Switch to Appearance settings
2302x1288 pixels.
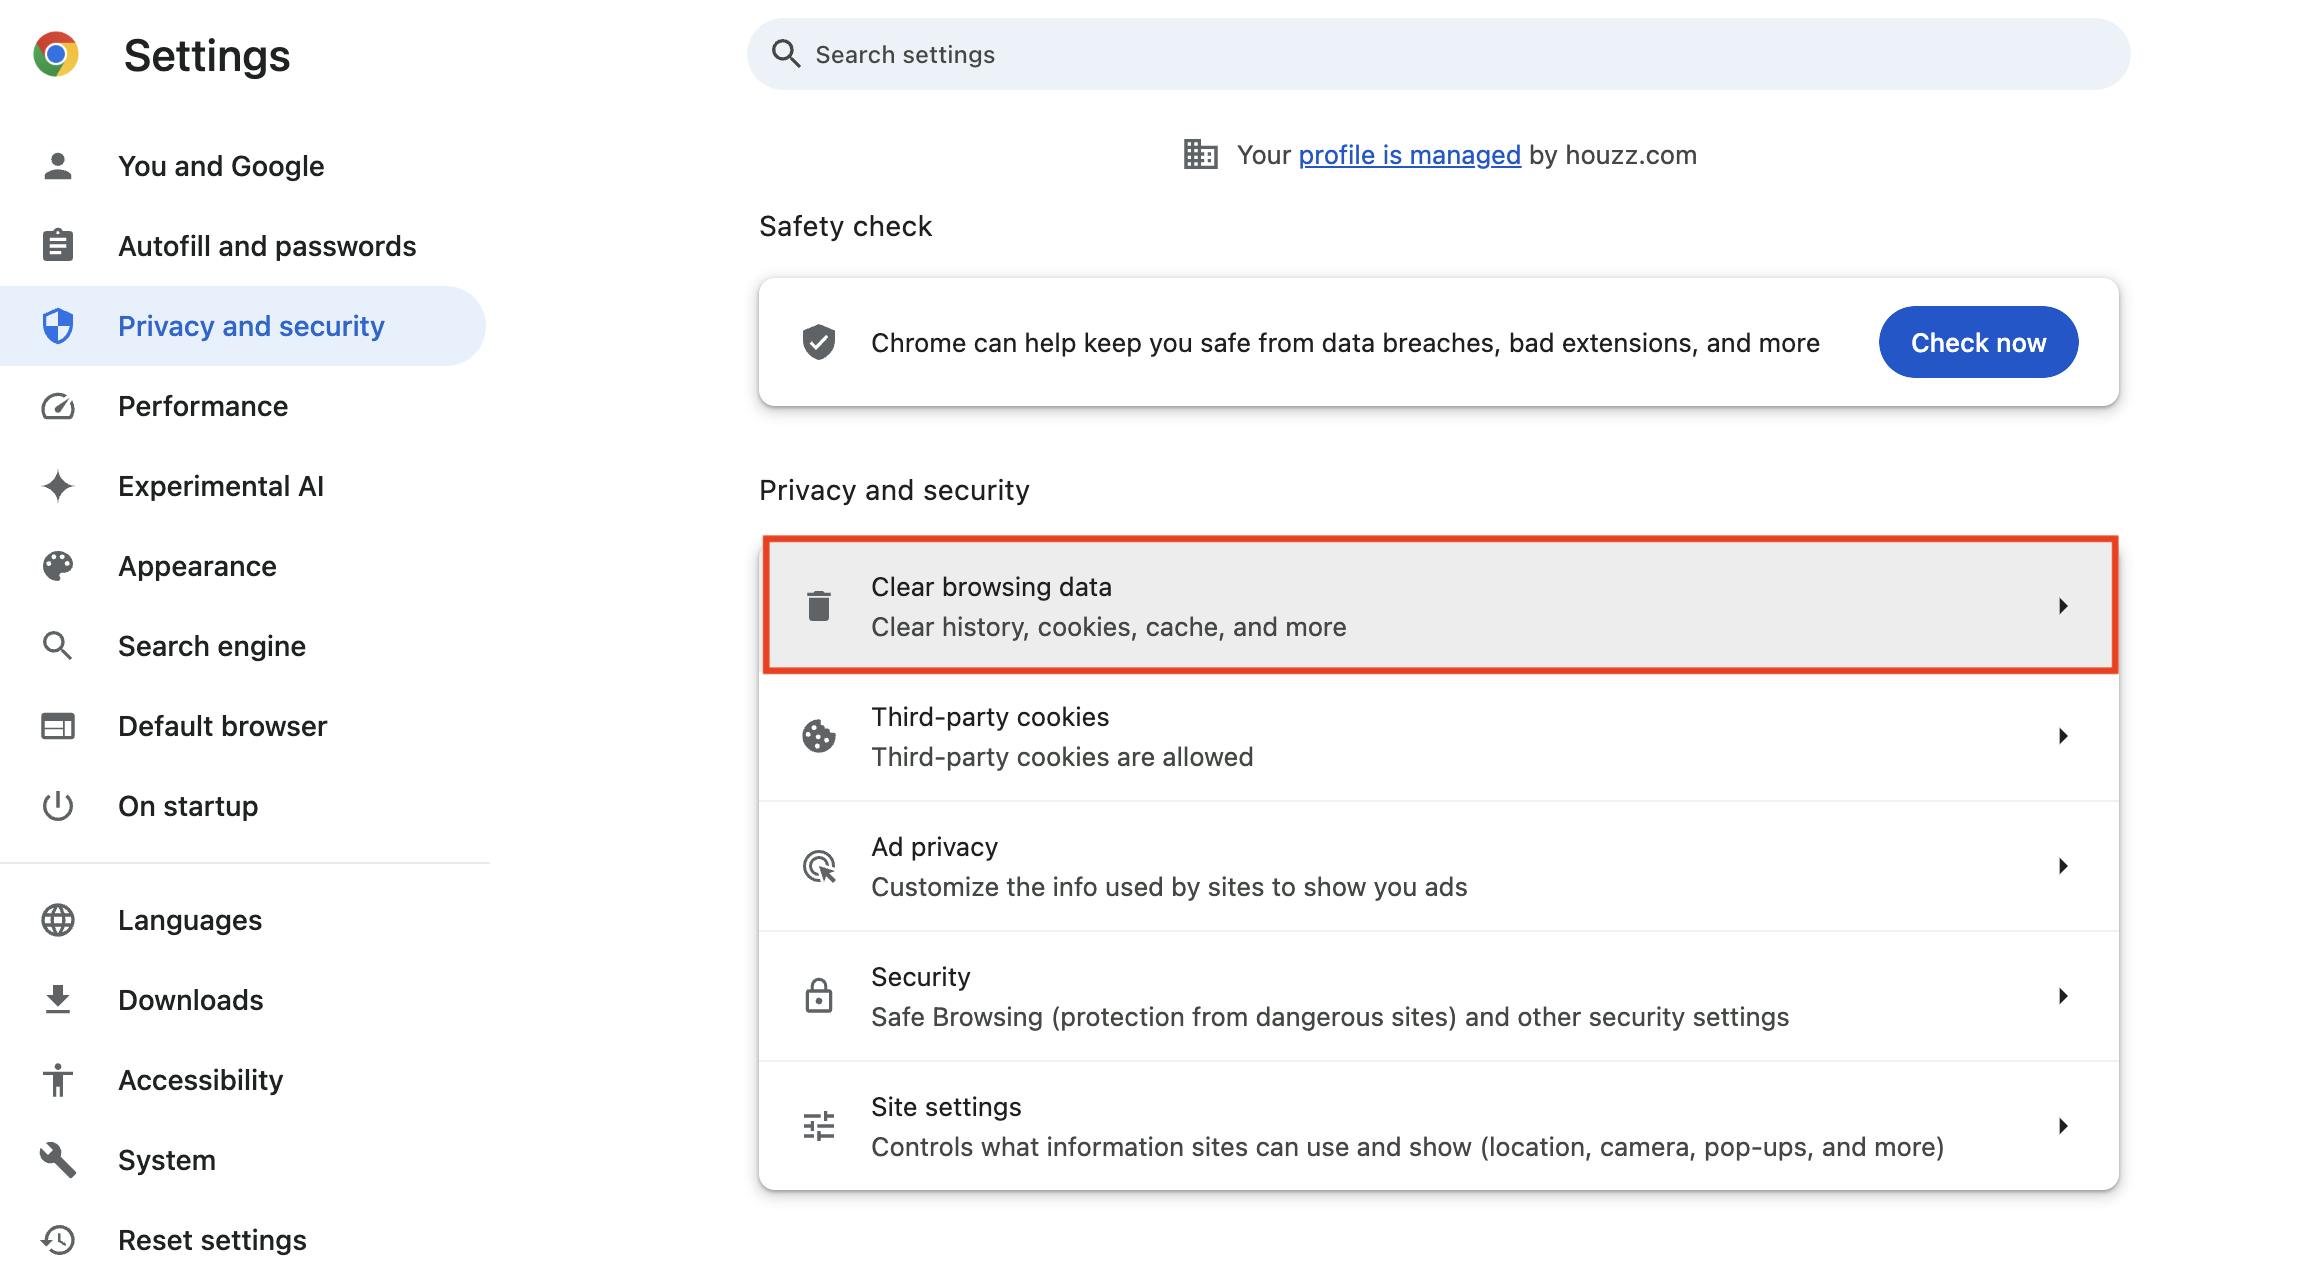[243, 566]
